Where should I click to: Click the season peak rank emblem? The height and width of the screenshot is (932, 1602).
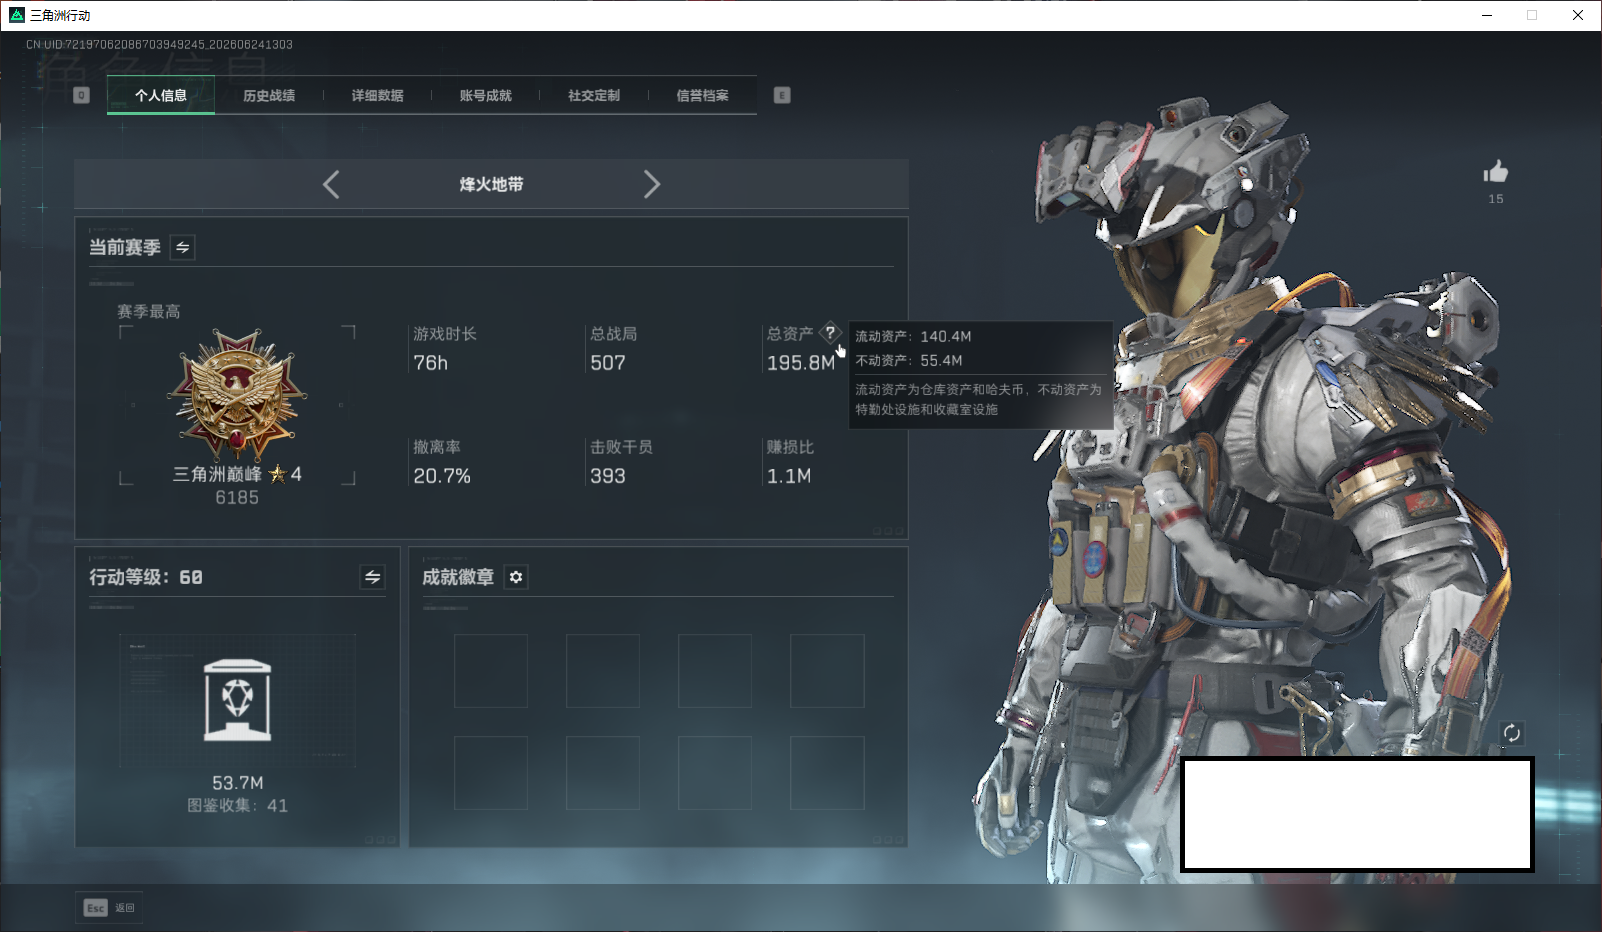point(237,397)
